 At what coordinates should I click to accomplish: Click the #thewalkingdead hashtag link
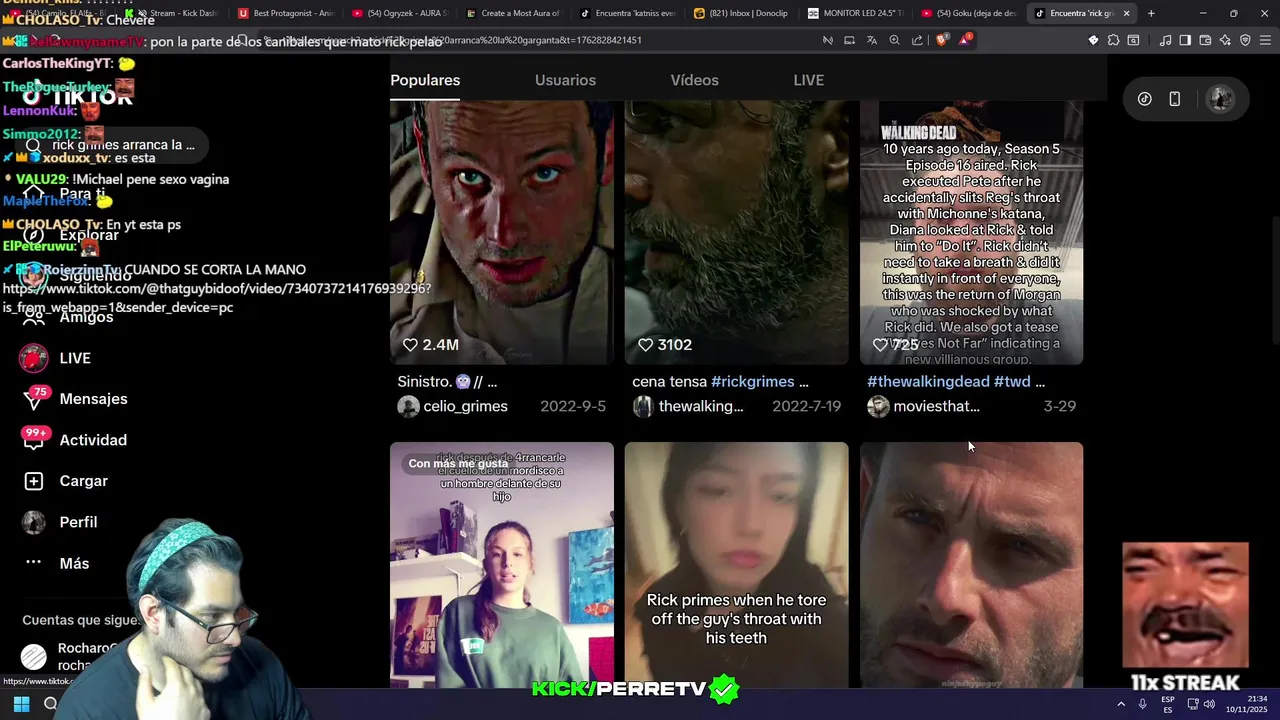click(928, 381)
